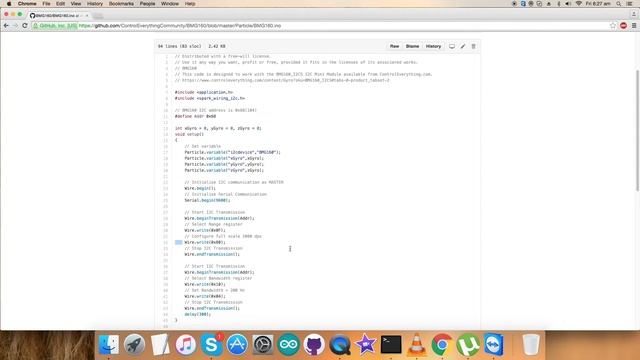Open the Window menu
This screenshot has height=360, width=640.
click(170, 4)
